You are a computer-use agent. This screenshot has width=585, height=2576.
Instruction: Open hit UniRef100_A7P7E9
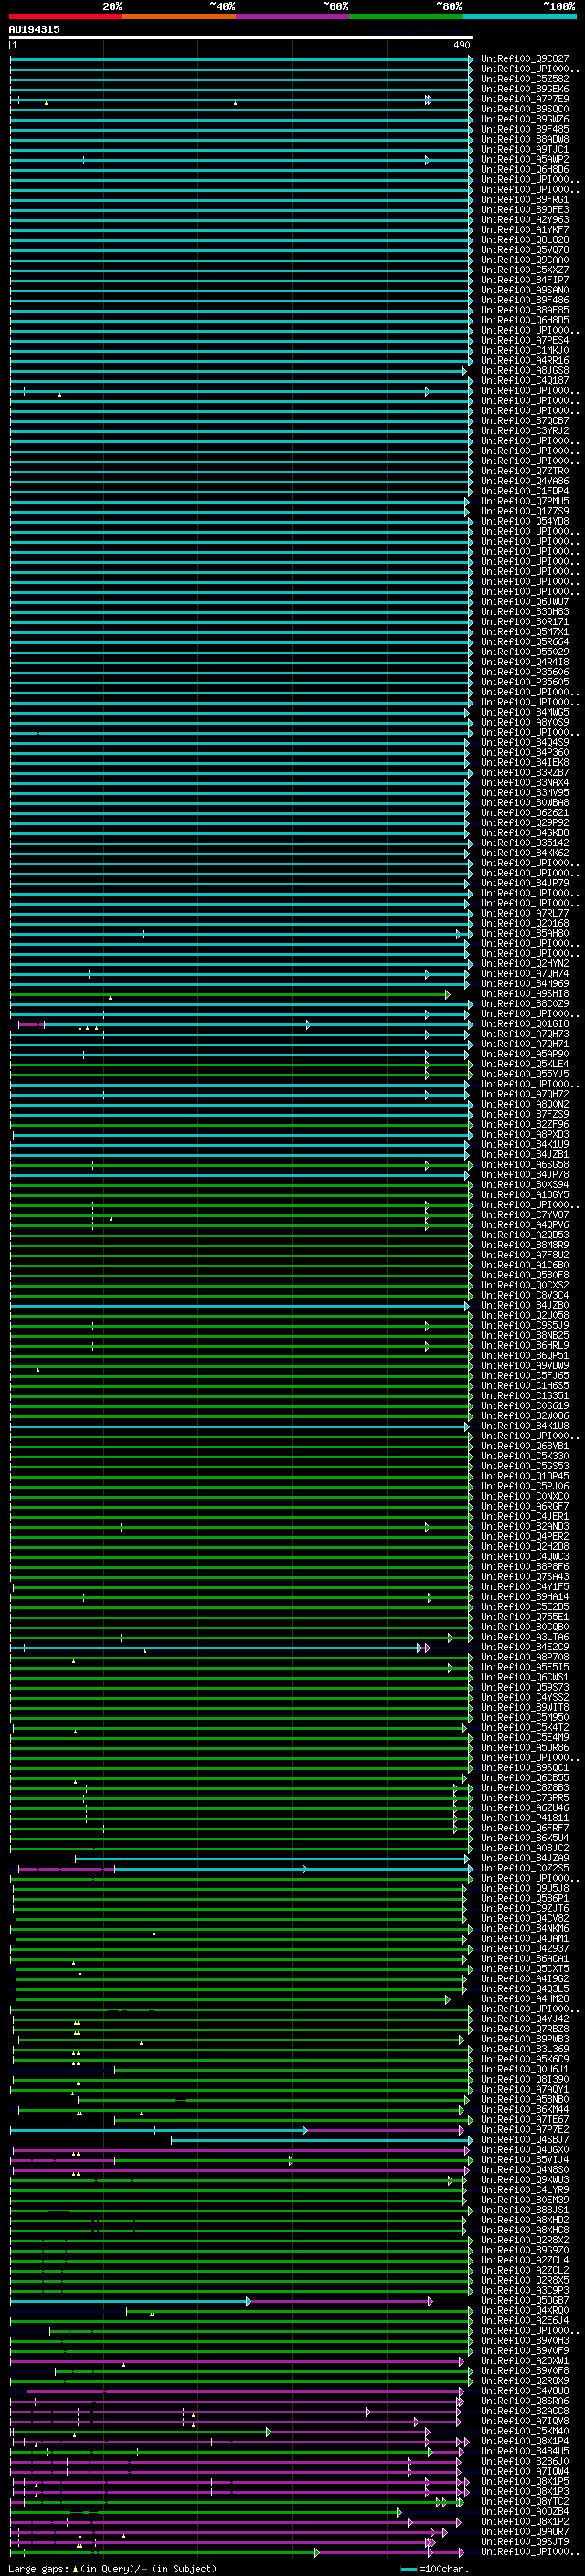pos(525,99)
